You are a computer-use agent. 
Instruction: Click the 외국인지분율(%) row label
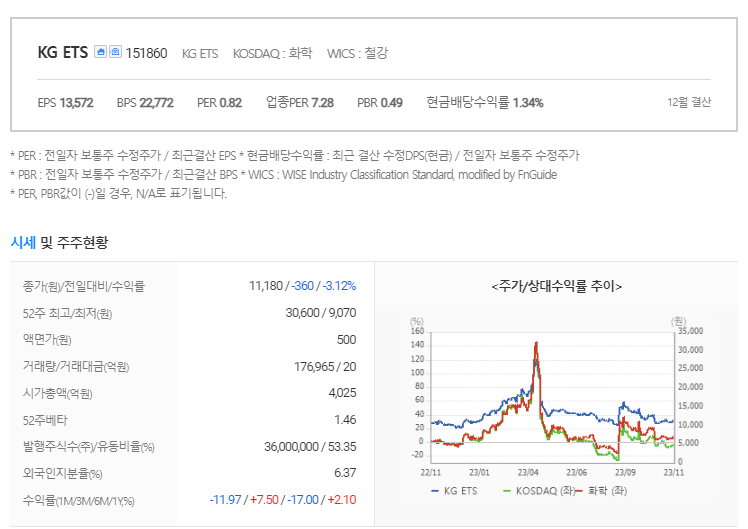tap(62, 473)
